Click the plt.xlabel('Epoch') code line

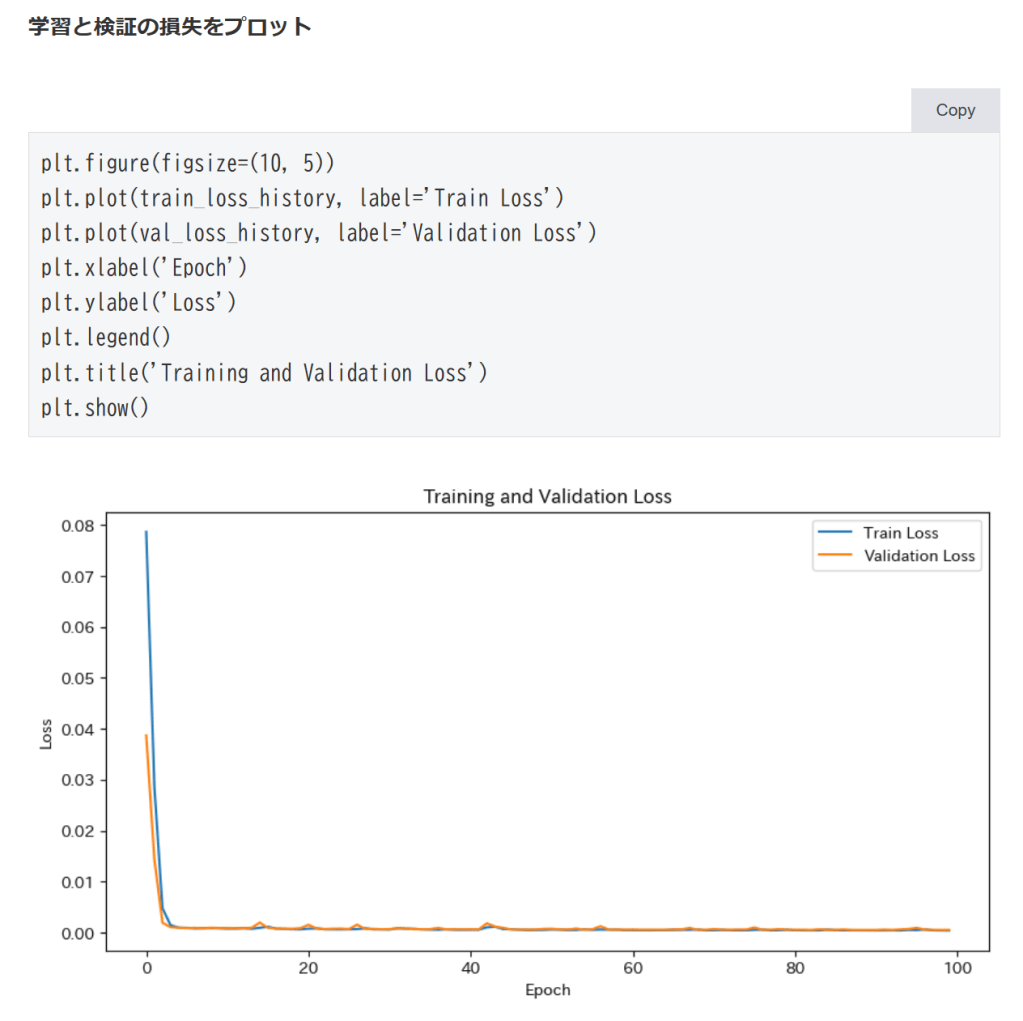[x=144, y=268]
